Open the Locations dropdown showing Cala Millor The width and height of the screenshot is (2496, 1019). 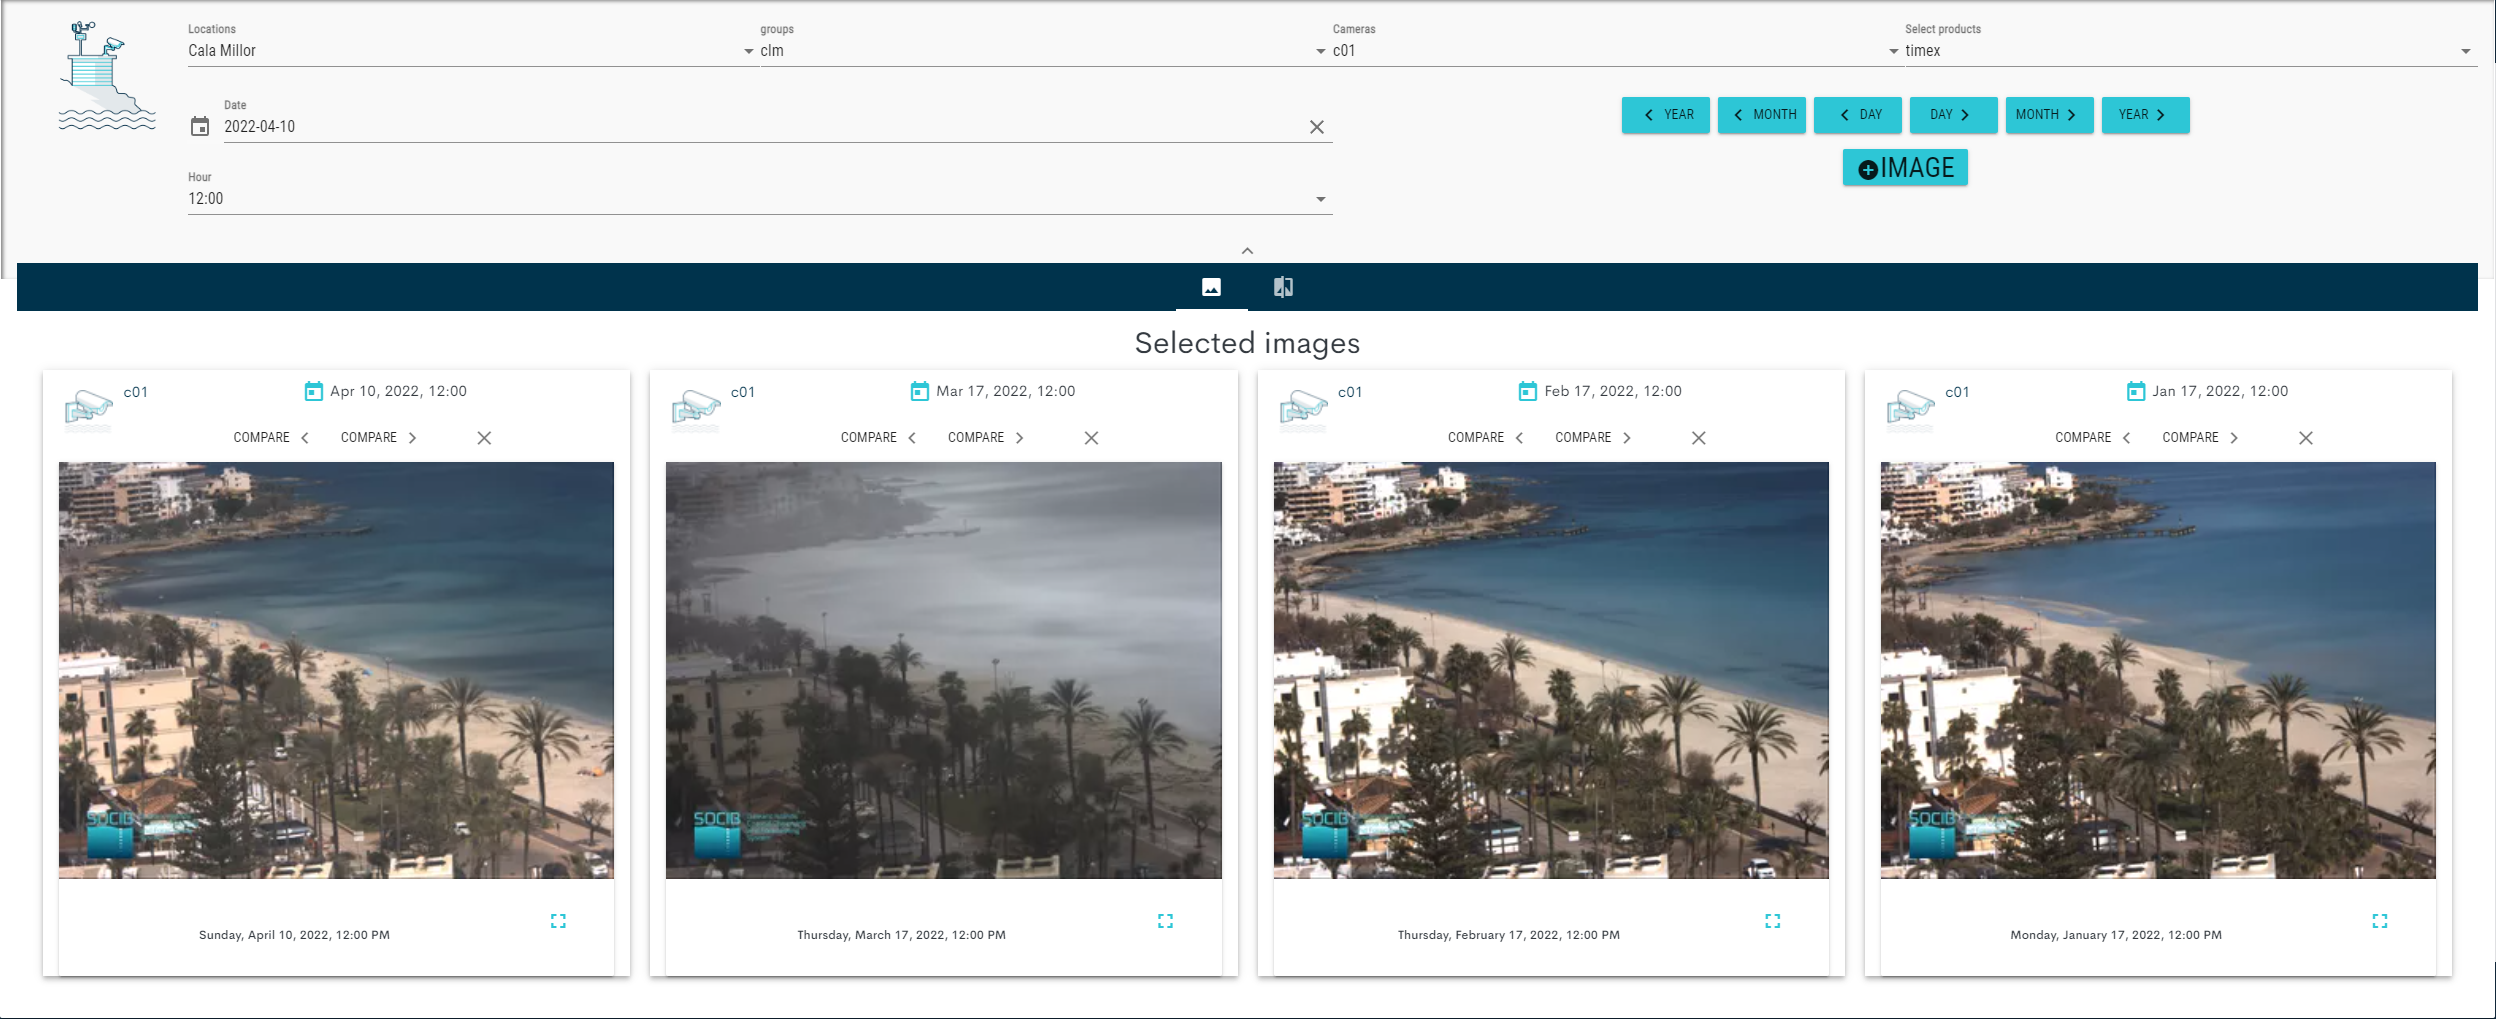(x=470, y=51)
